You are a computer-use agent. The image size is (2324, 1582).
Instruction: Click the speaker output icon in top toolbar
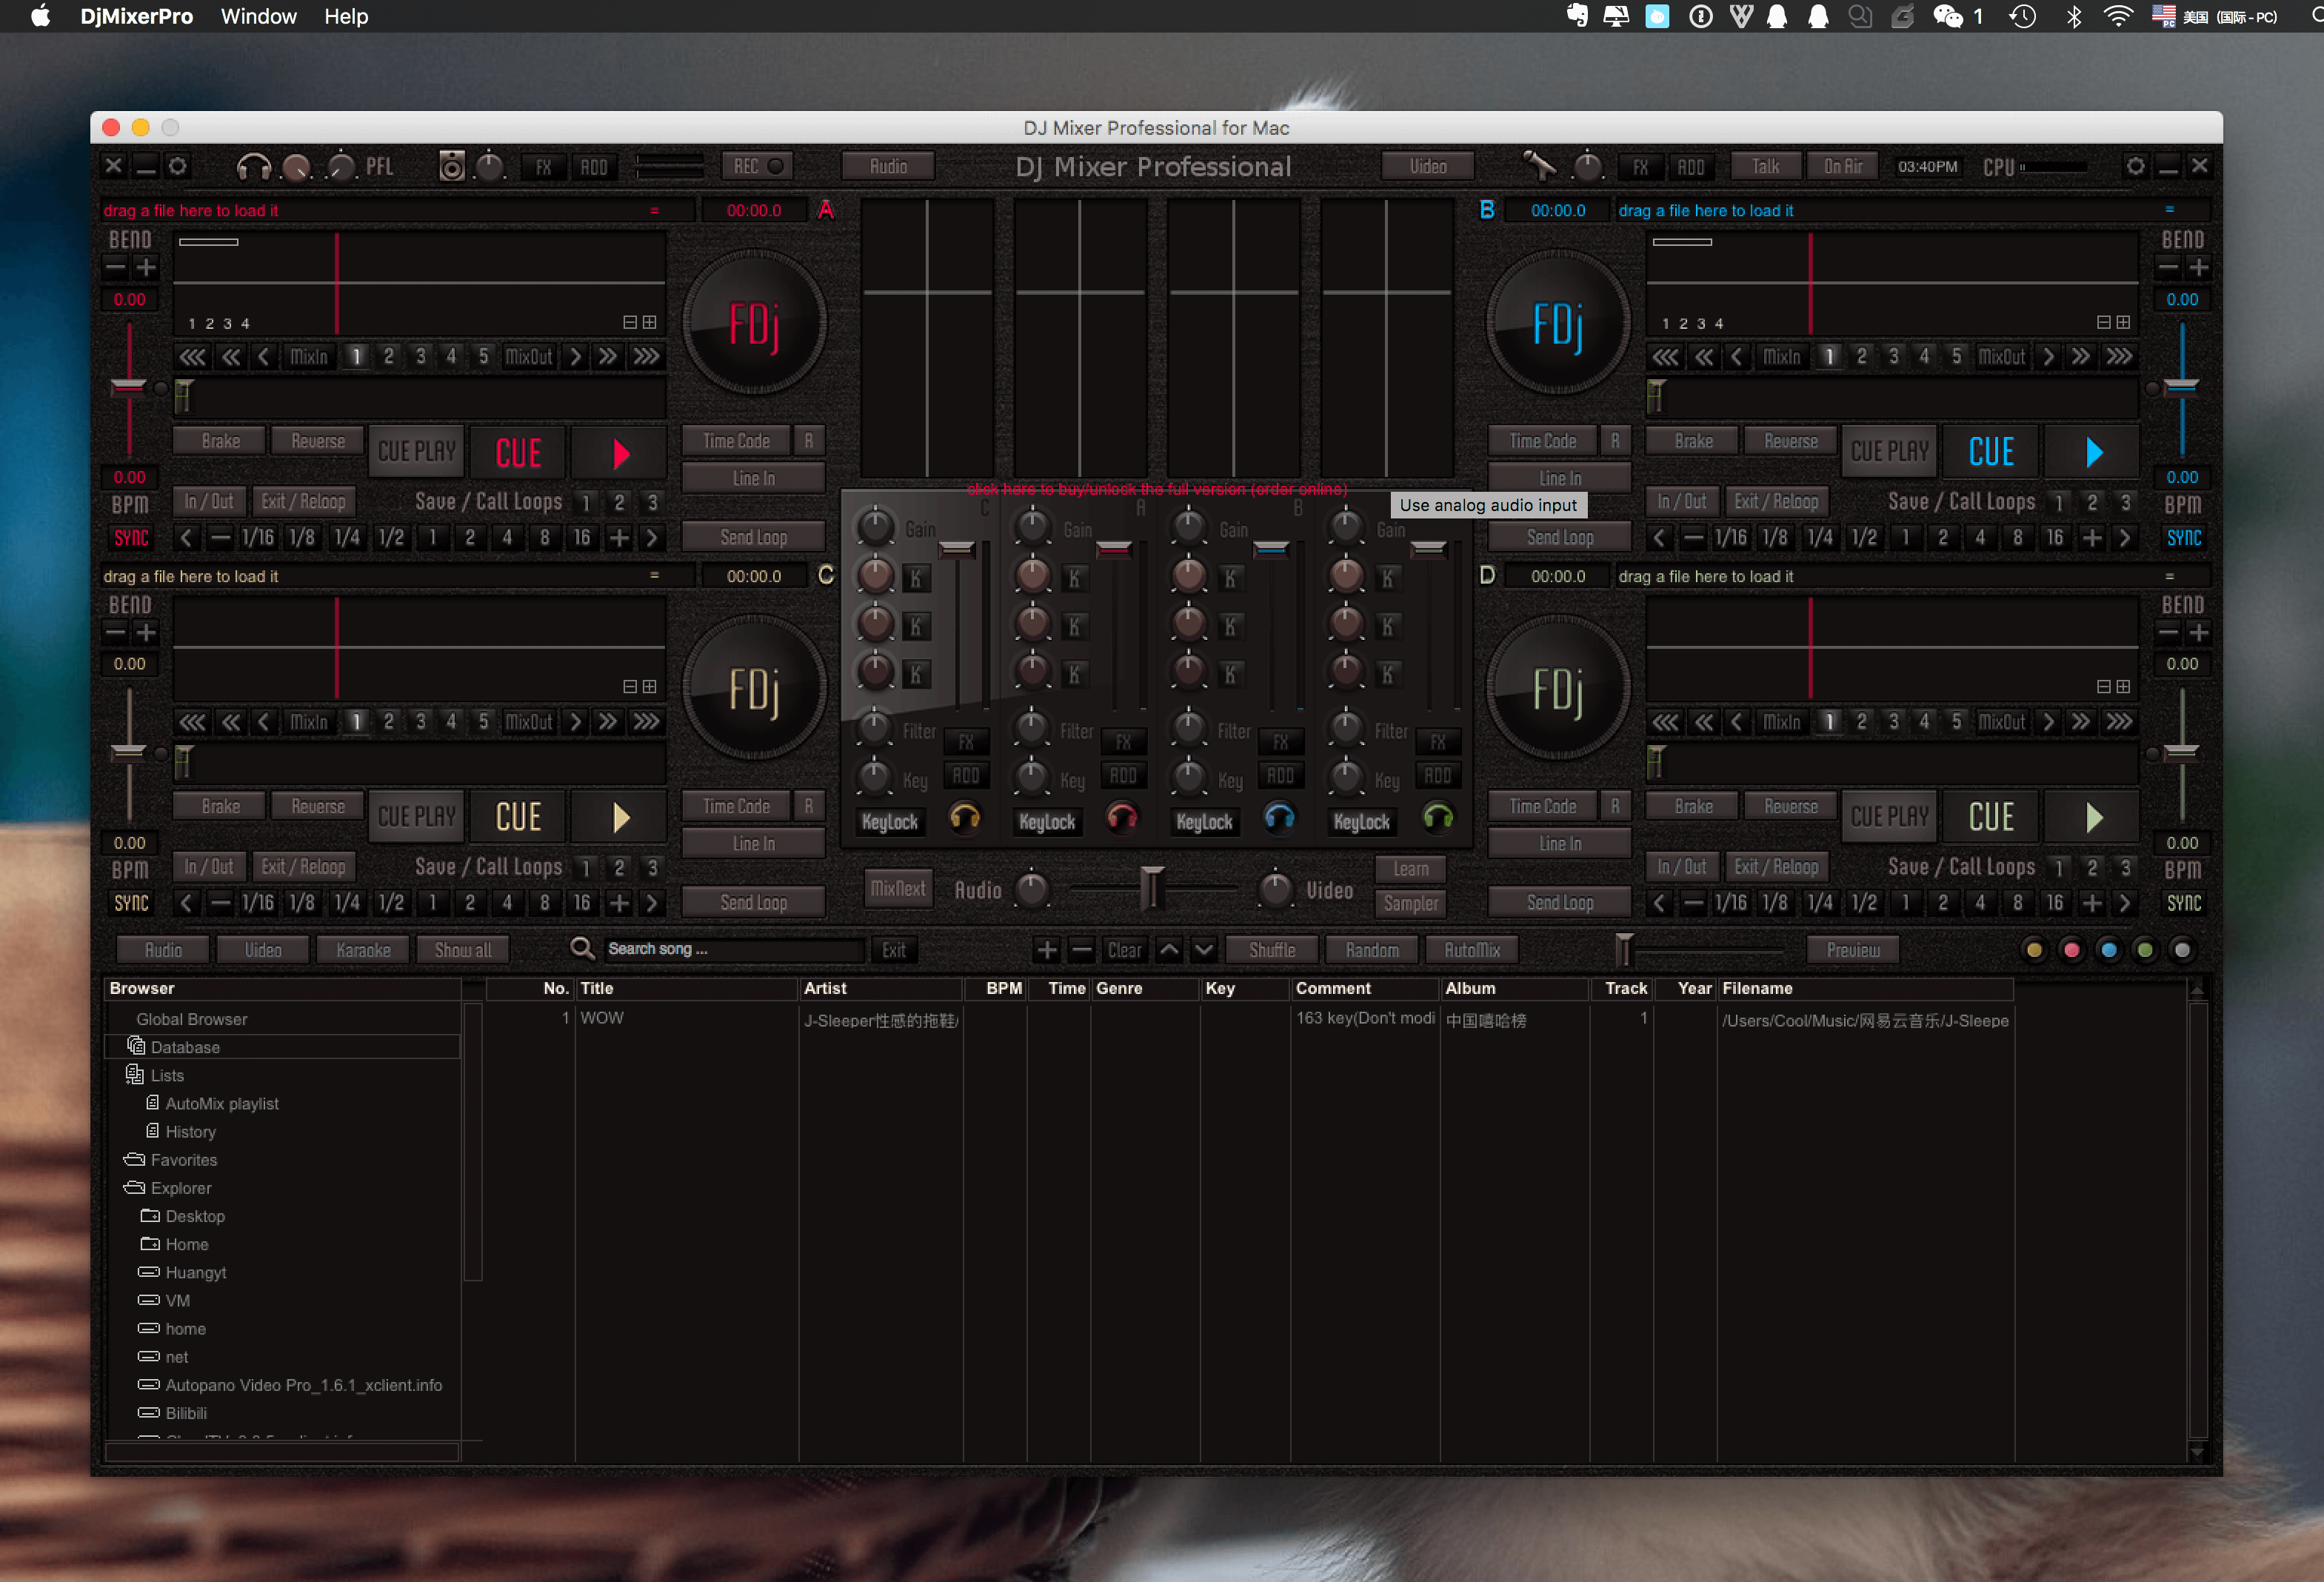point(452,167)
